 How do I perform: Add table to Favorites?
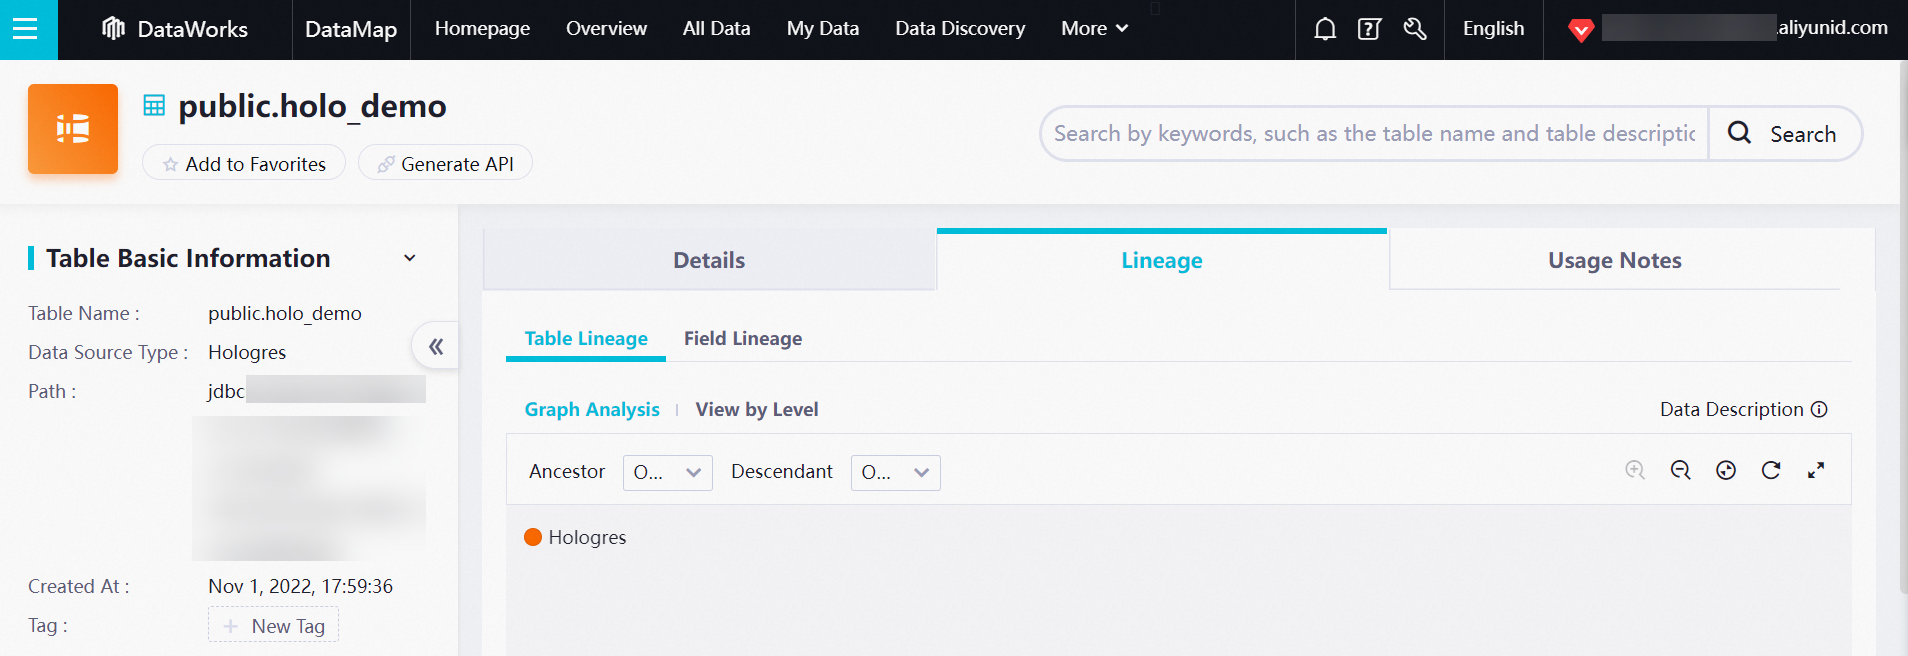tap(244, 163)
